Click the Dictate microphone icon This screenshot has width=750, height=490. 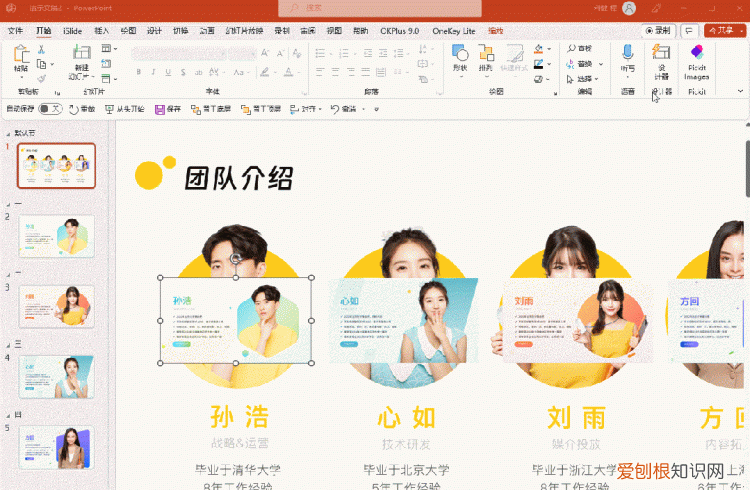click(x=628, y=52)
